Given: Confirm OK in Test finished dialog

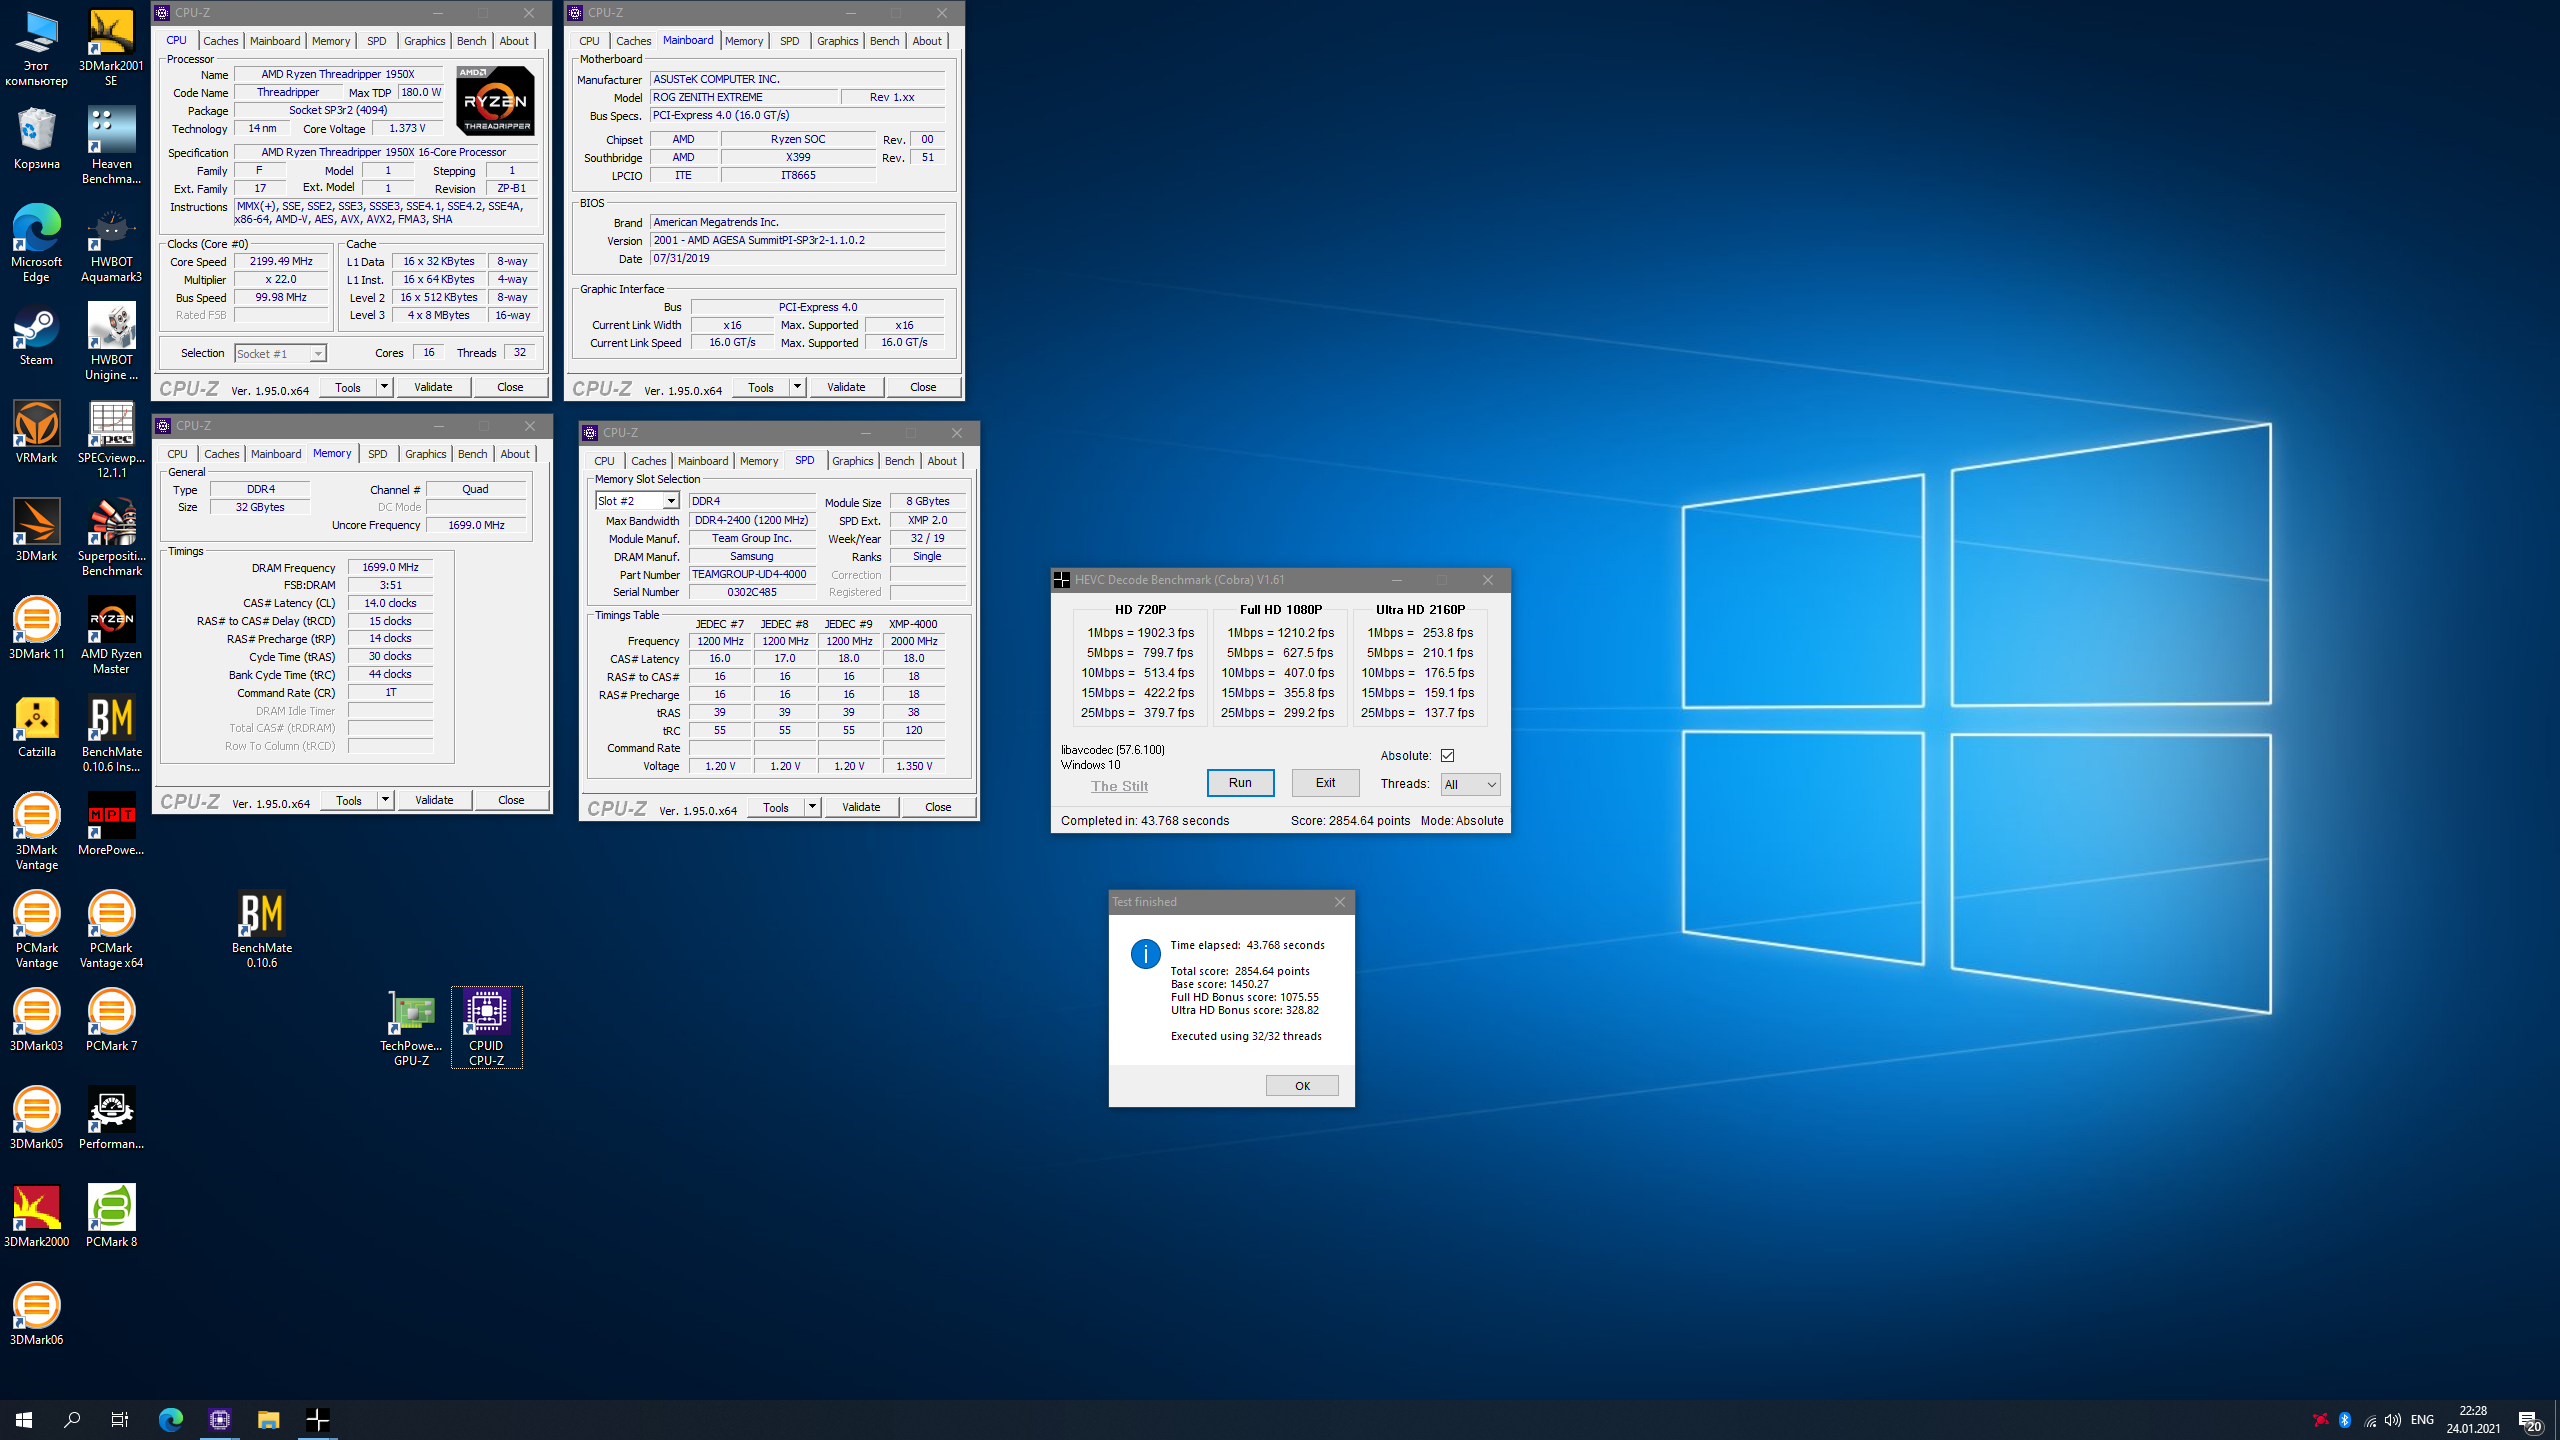Looking at the screenshot, I should click(1302, 1086).
